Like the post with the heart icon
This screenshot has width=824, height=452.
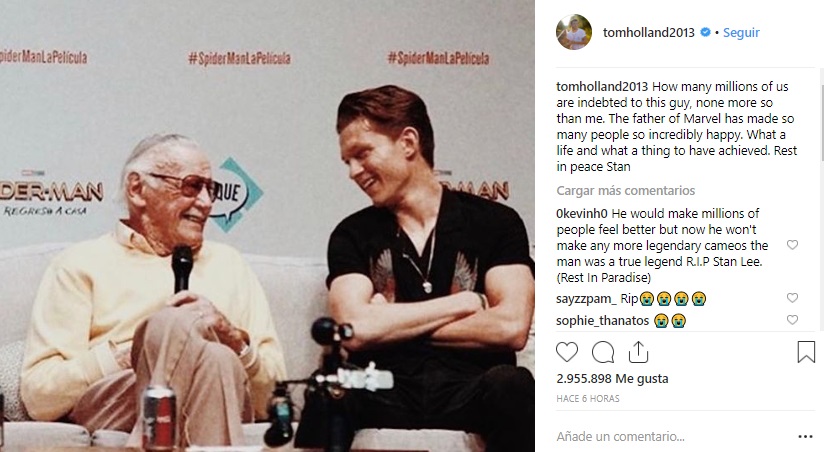[567, 352]
